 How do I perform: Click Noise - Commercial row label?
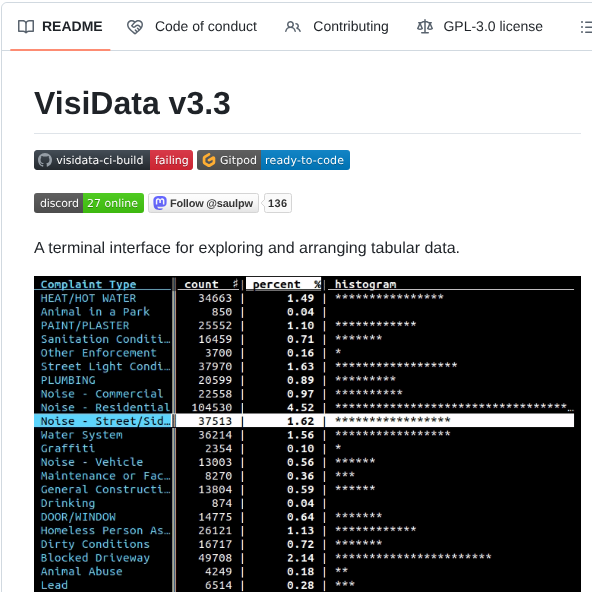tap(102, 393)
